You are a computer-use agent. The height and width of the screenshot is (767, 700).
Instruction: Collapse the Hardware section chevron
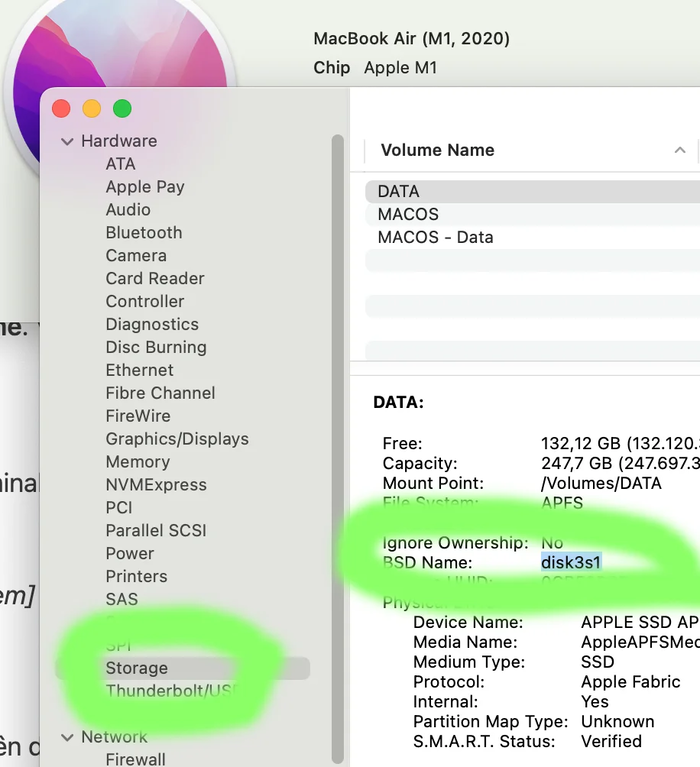tap(67, 142)
